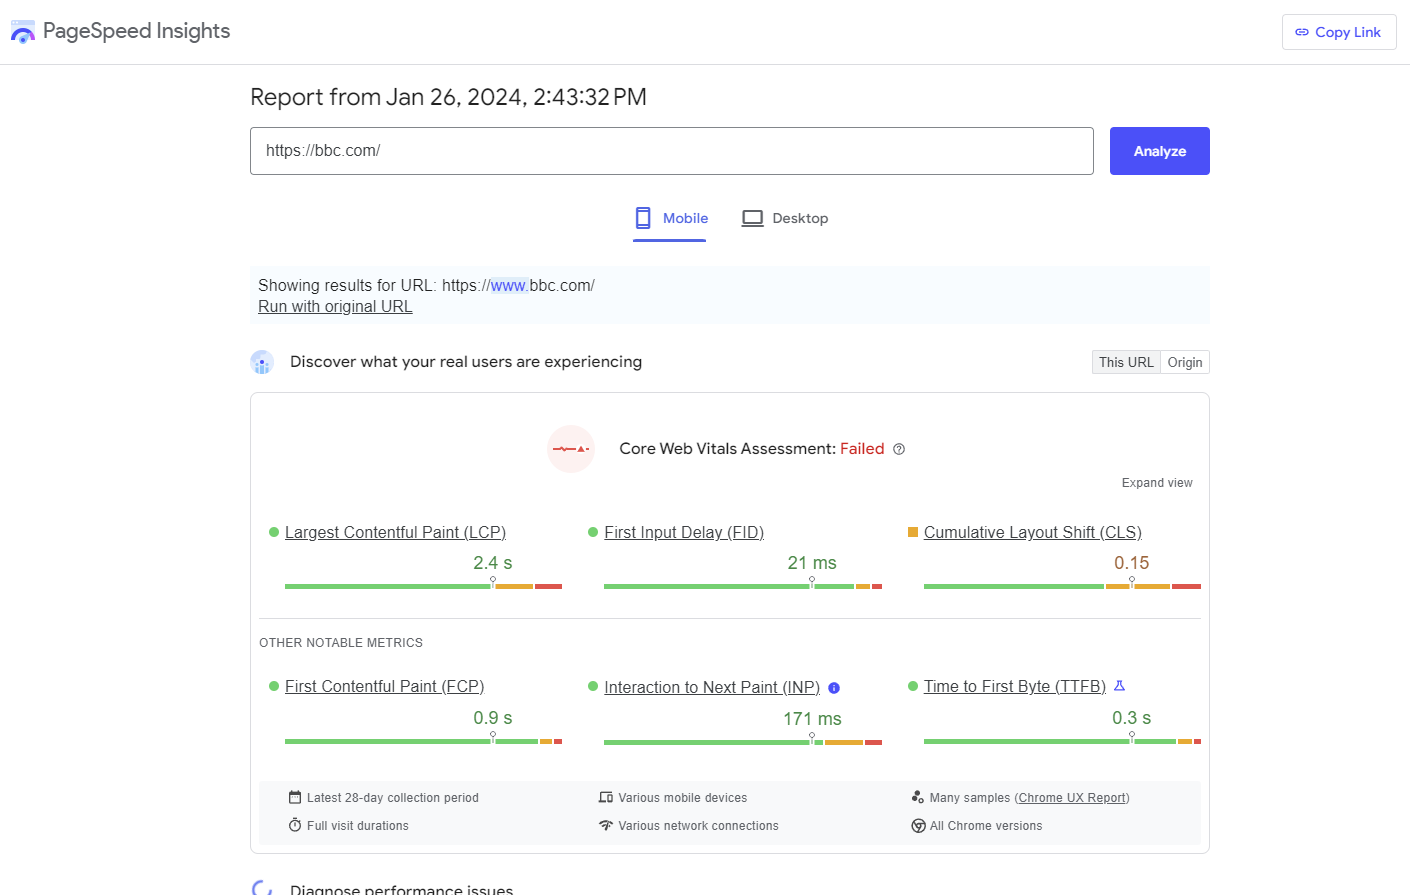The image size is (1410, 895).
Task: Click the Diagnose performance issues heading
Action: [402, 889]
